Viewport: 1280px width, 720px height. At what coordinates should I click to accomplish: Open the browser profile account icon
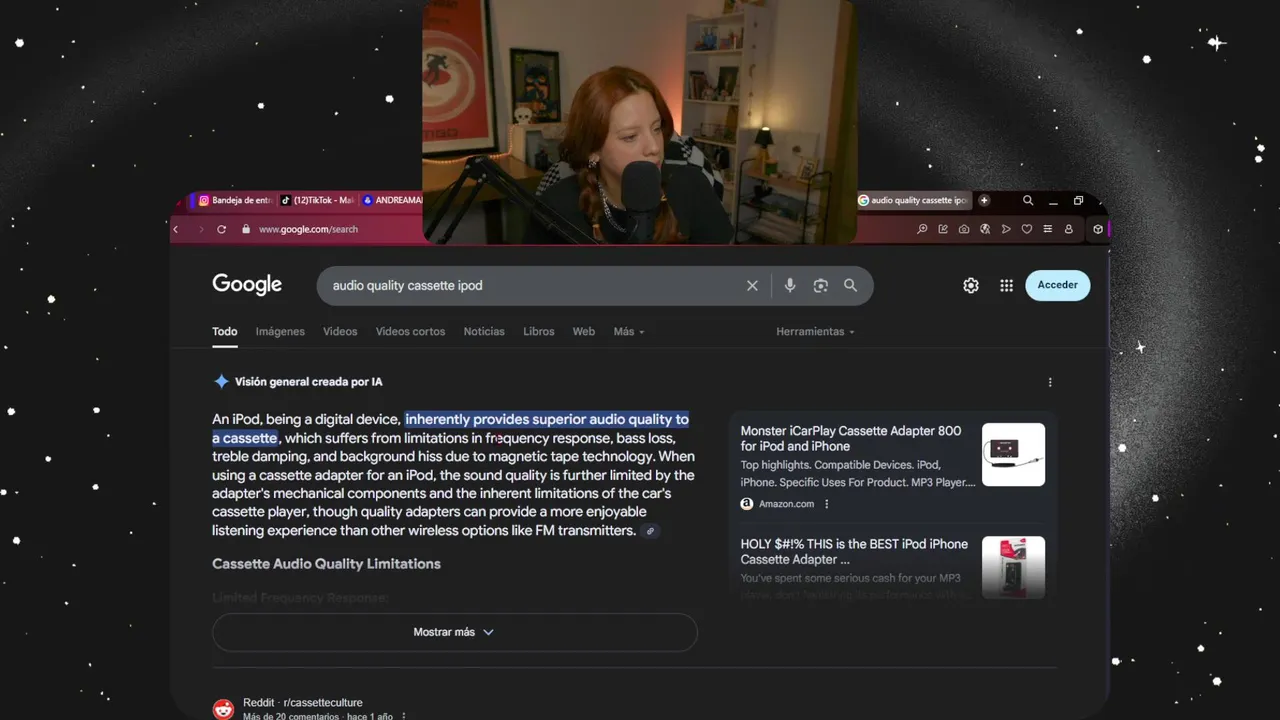click(1069, 229)
